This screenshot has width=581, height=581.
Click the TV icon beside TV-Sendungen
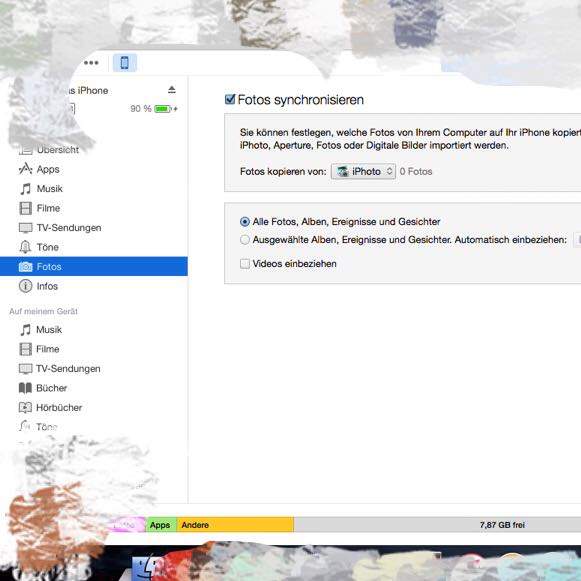pos(25,228)
